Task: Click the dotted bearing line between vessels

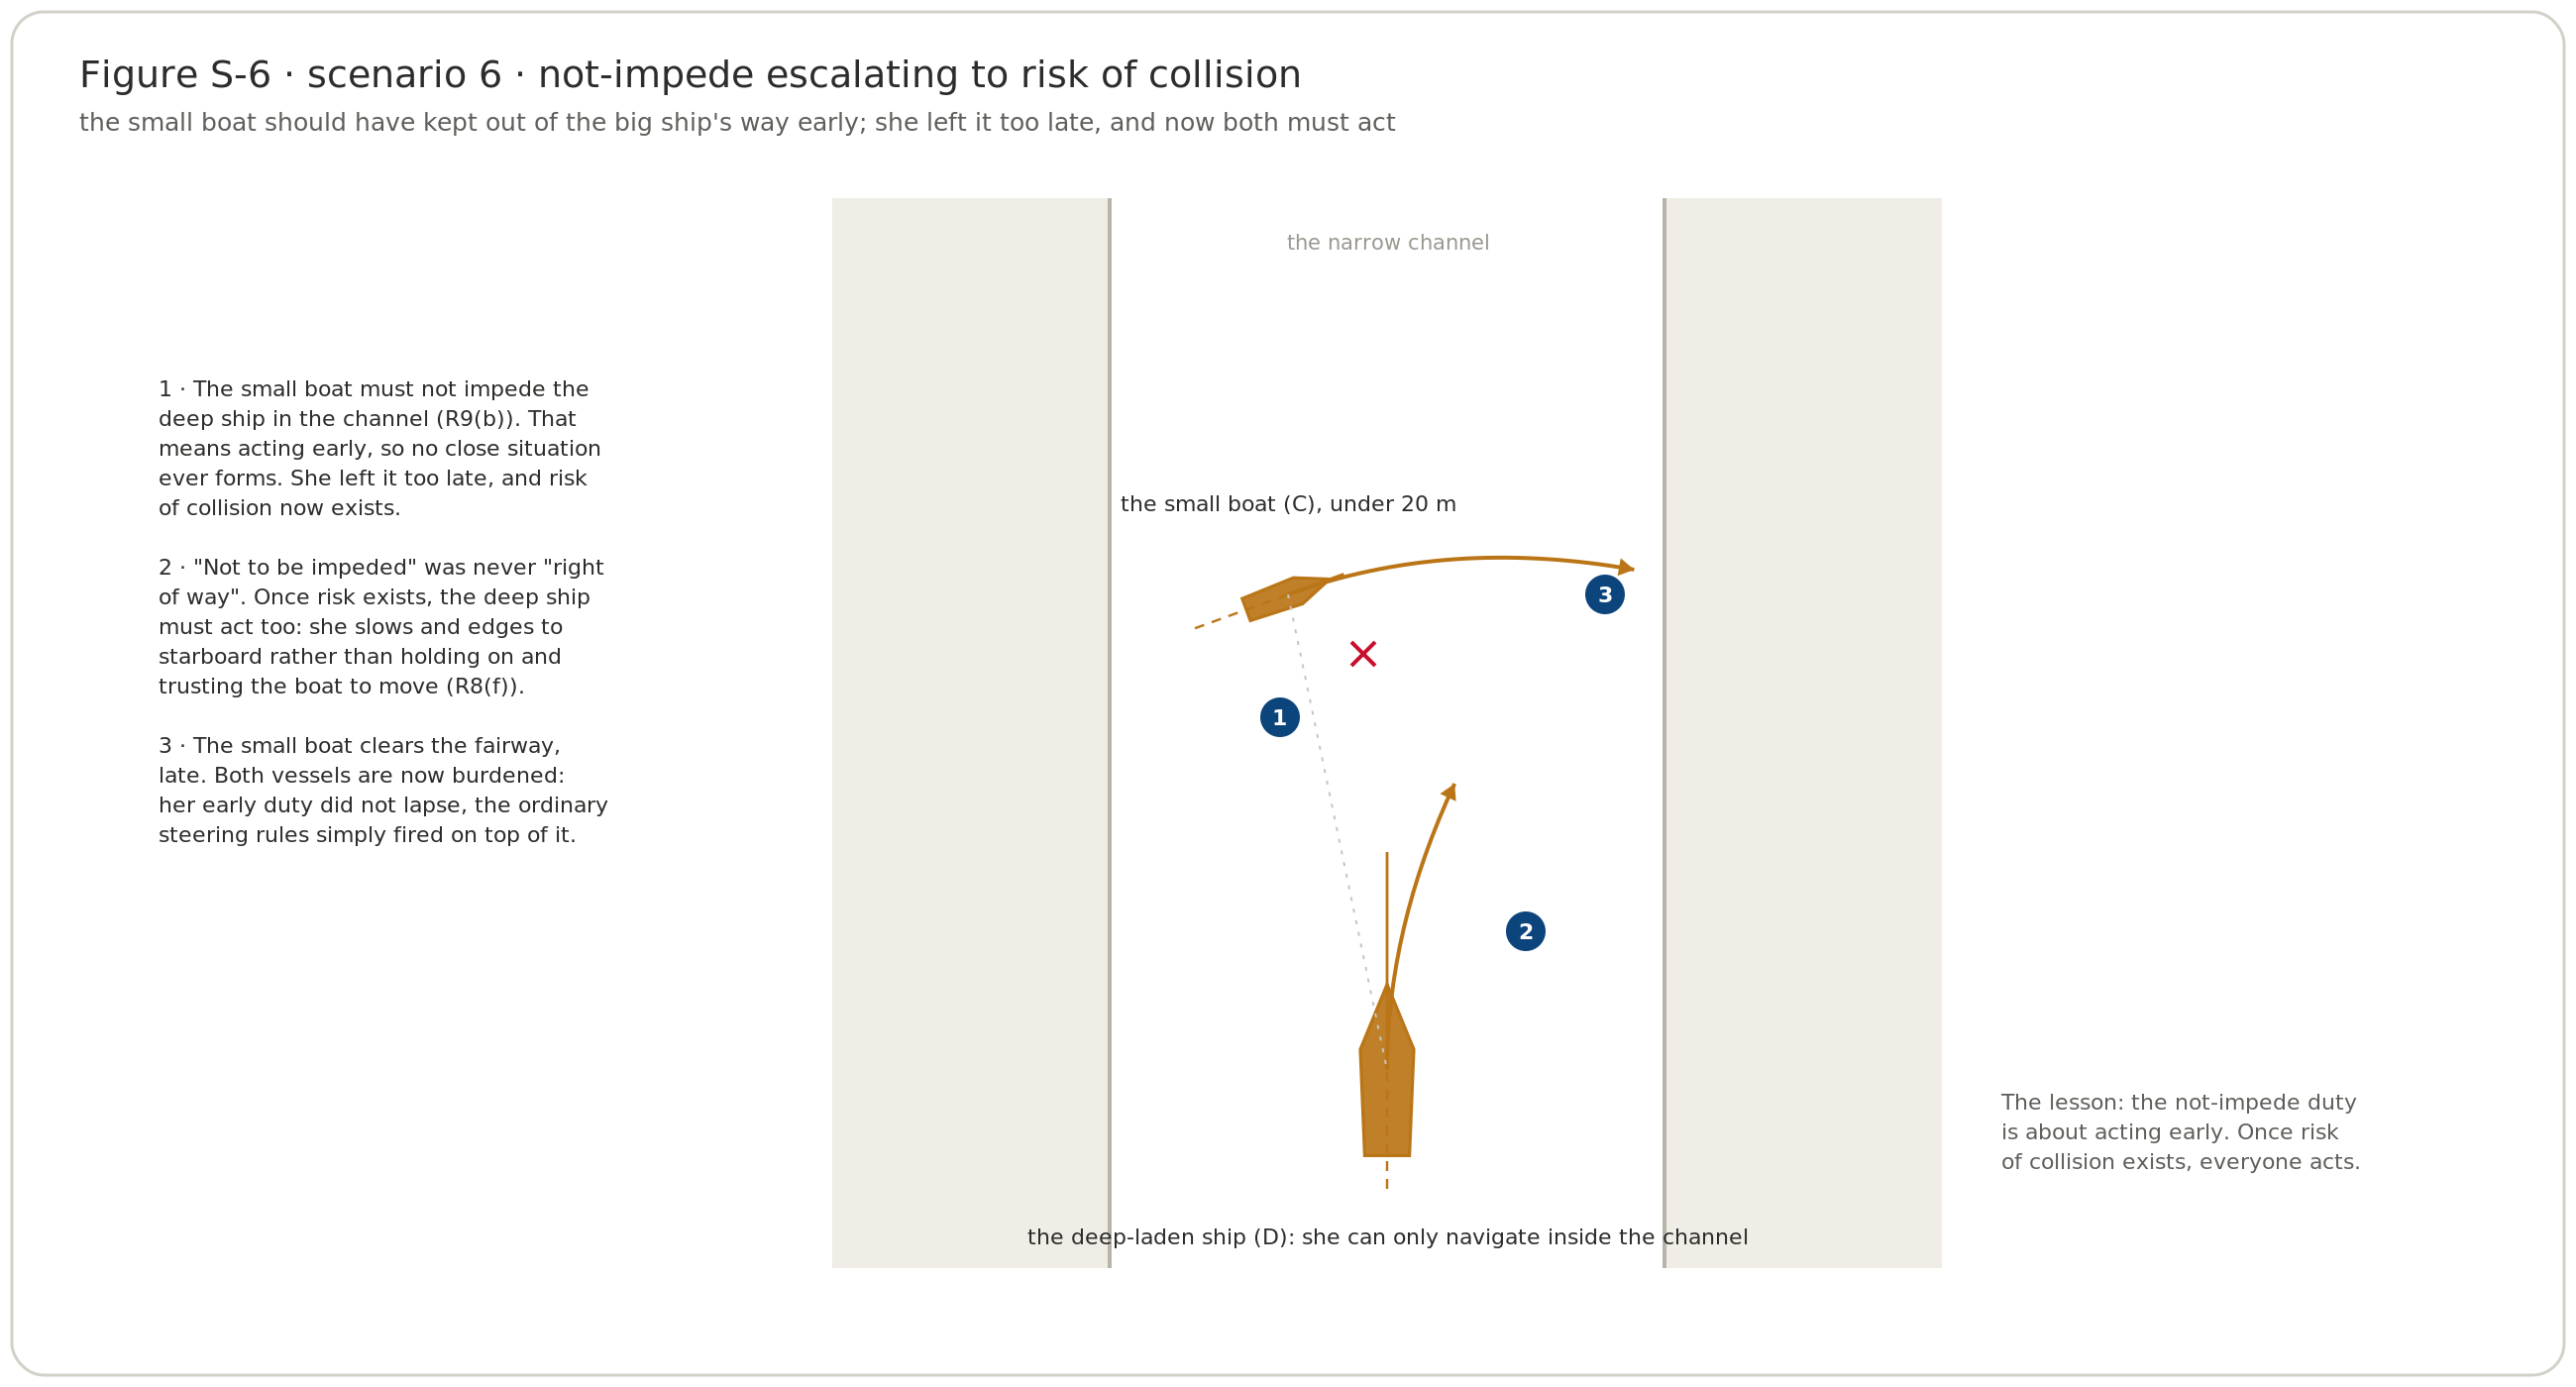Action: point(1336,830)
